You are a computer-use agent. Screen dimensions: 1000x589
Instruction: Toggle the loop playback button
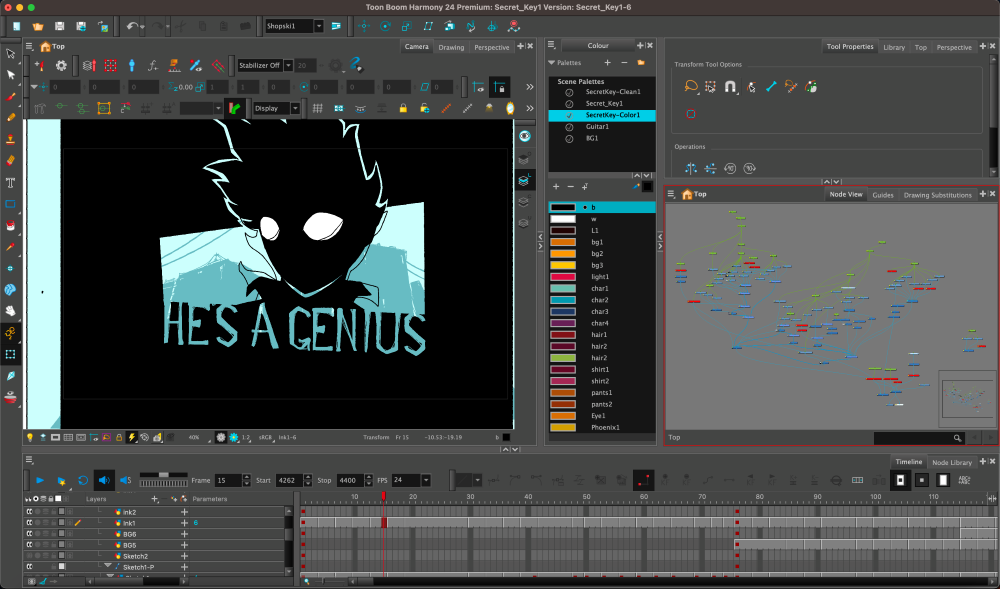click(x=83, y=480)
